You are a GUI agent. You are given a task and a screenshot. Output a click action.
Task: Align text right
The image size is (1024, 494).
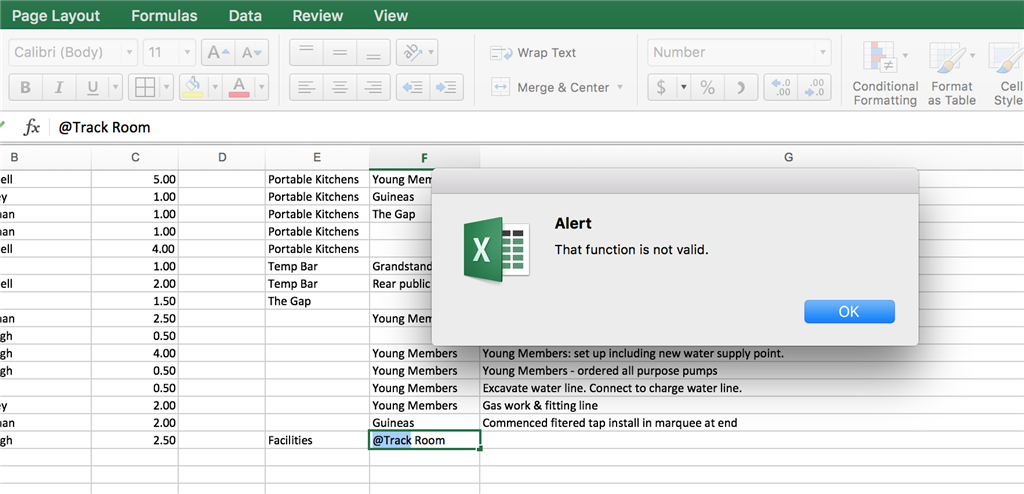point(374,87)
